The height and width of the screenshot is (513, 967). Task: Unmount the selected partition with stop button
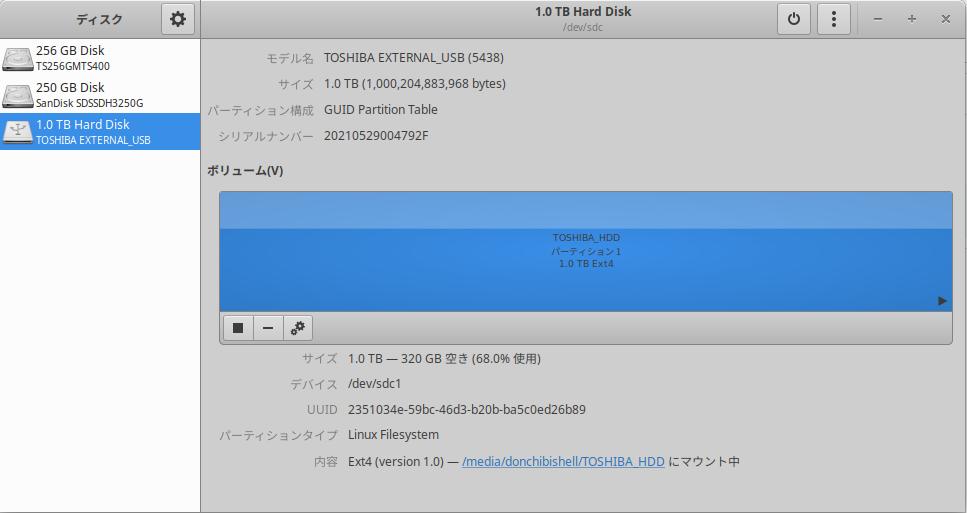(x=238, y=328)
